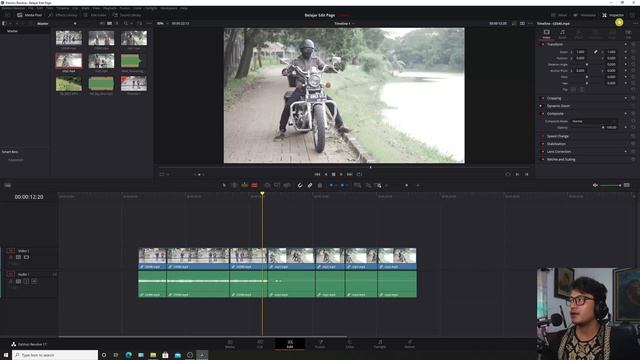This screenshot has height=360, width=640.
Task: Select the Selection Mode arrow tool
Action: tap(224, 185)
